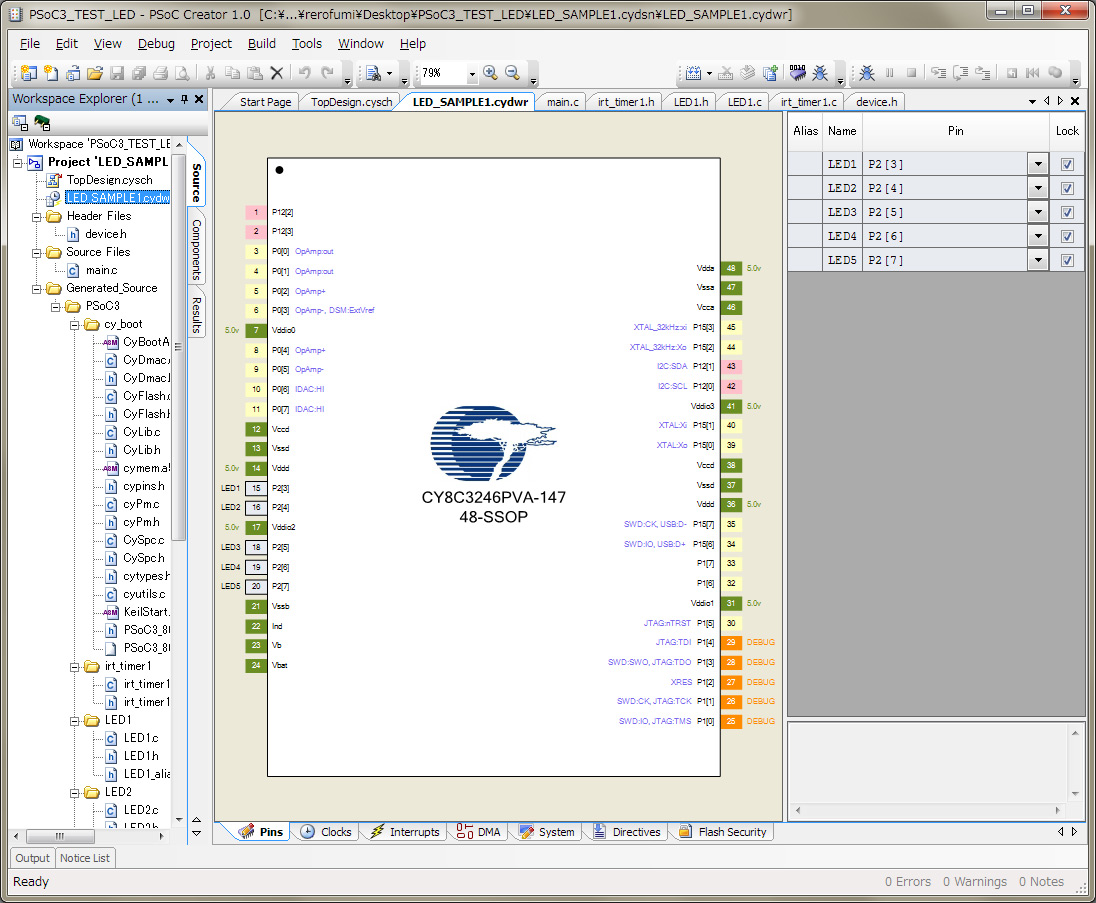
Task: Collapse the irt_timer1 folder
Action: pos(74,667)
